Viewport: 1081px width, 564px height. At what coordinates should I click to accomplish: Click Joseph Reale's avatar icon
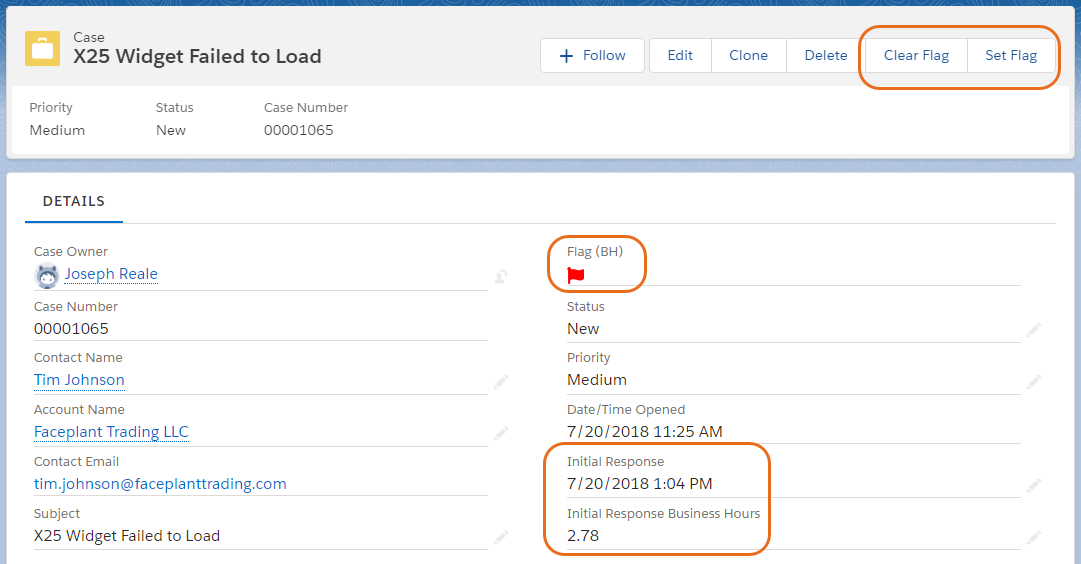[x=47, y=275]
